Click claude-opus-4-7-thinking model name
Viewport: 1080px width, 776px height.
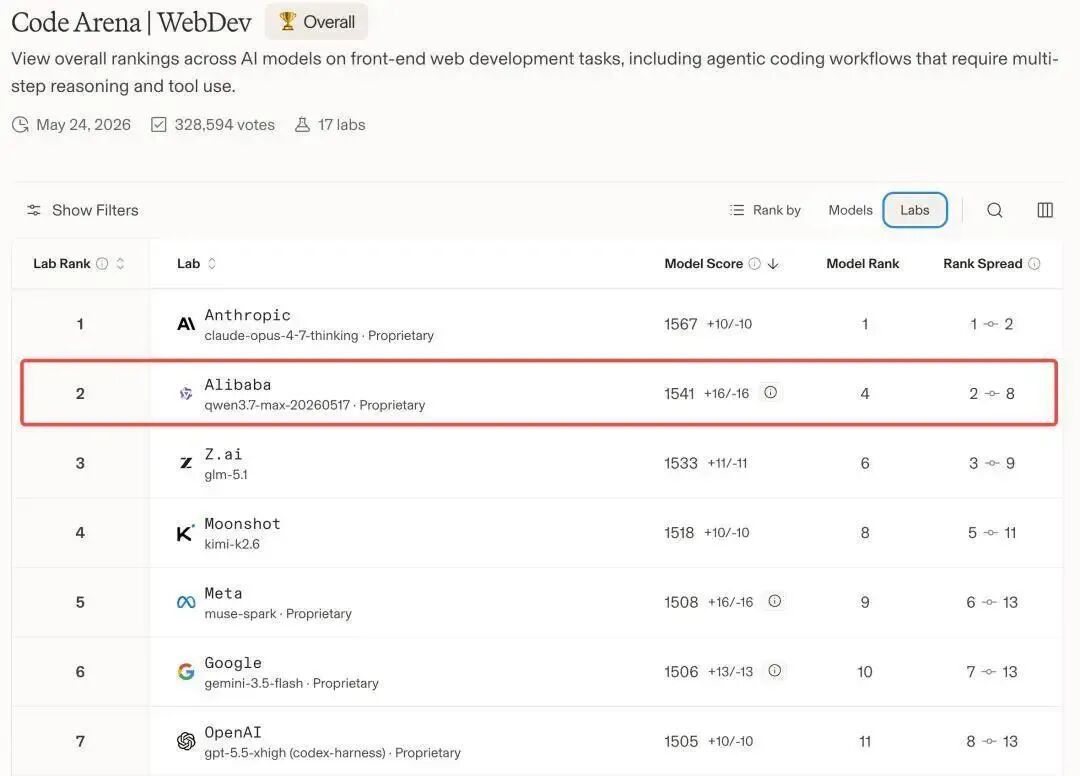pyautogui.click(x=281, y=335)
